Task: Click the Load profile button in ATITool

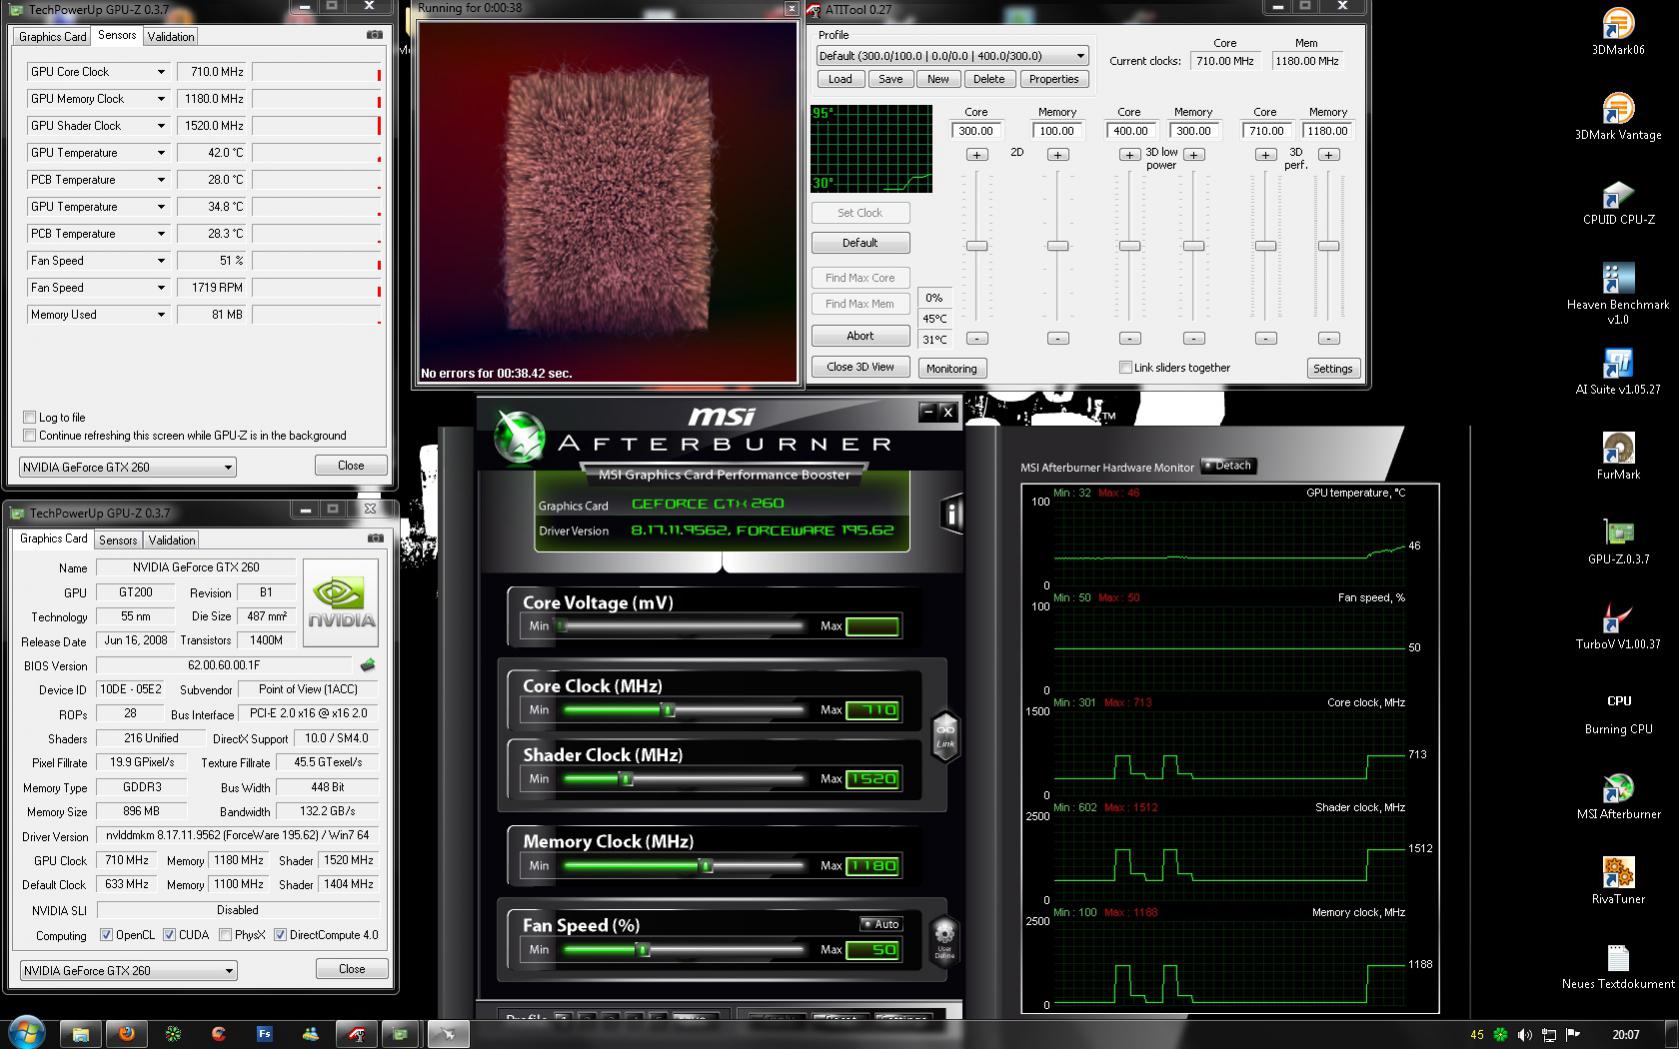Action: coord(840,79)
